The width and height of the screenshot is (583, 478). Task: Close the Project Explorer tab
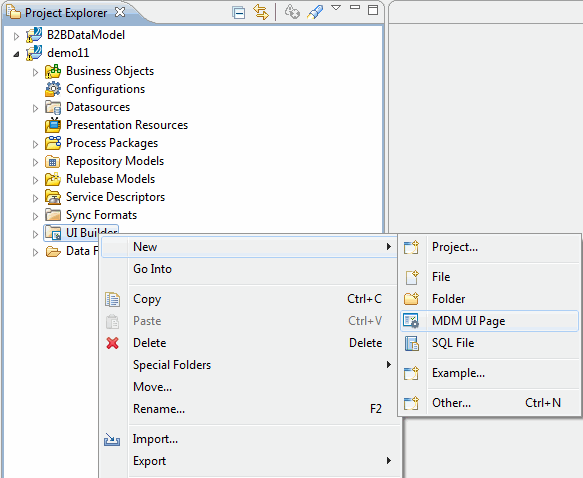click(x=120, y=12)
